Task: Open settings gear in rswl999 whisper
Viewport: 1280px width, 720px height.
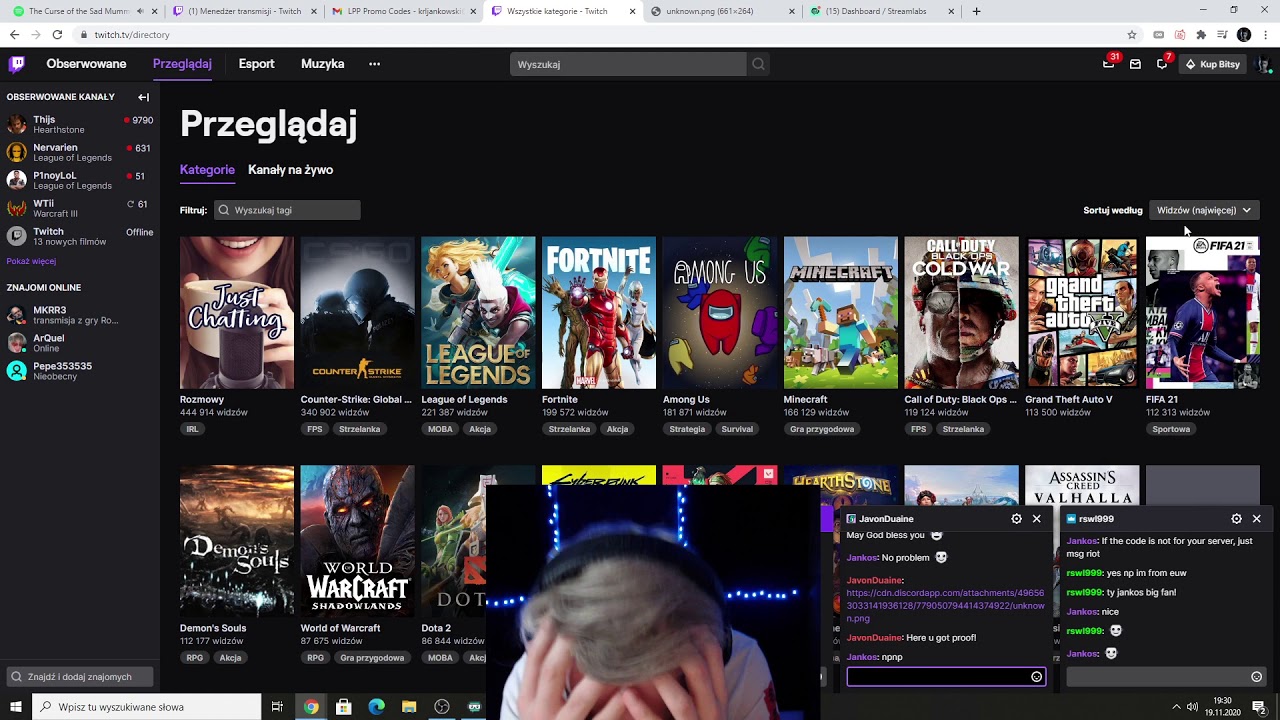Action: tap(1236, 519)
